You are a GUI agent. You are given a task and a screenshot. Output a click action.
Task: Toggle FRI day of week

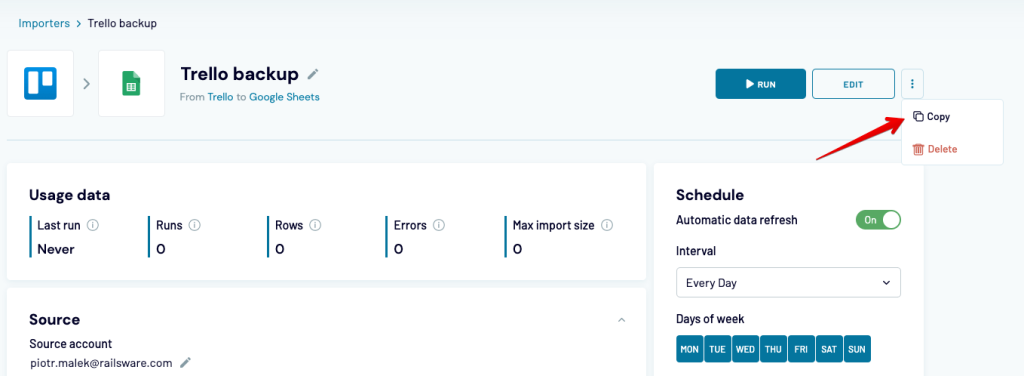point(801,349)
